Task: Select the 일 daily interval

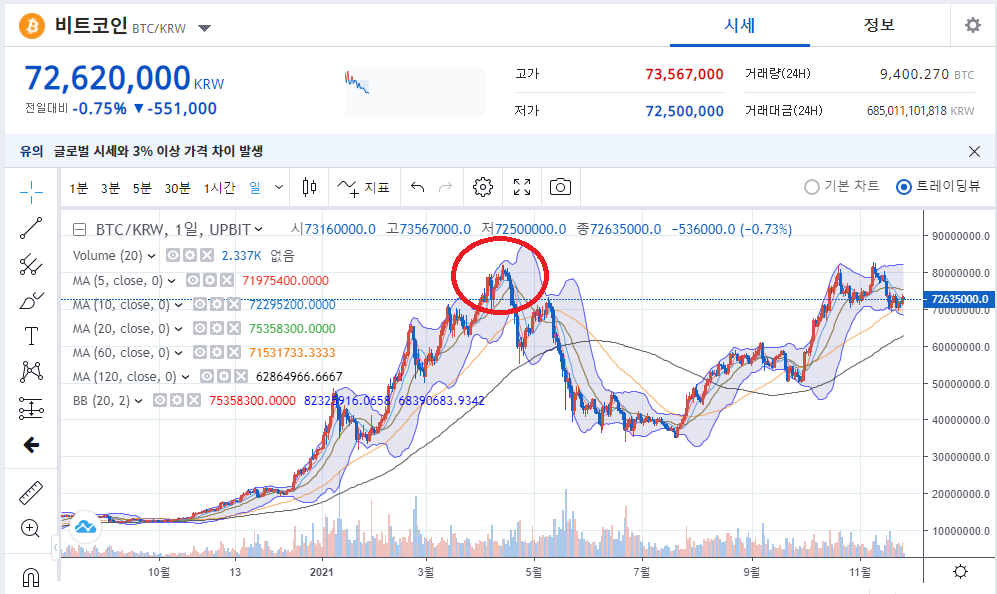Action: [x=255, y=188]
